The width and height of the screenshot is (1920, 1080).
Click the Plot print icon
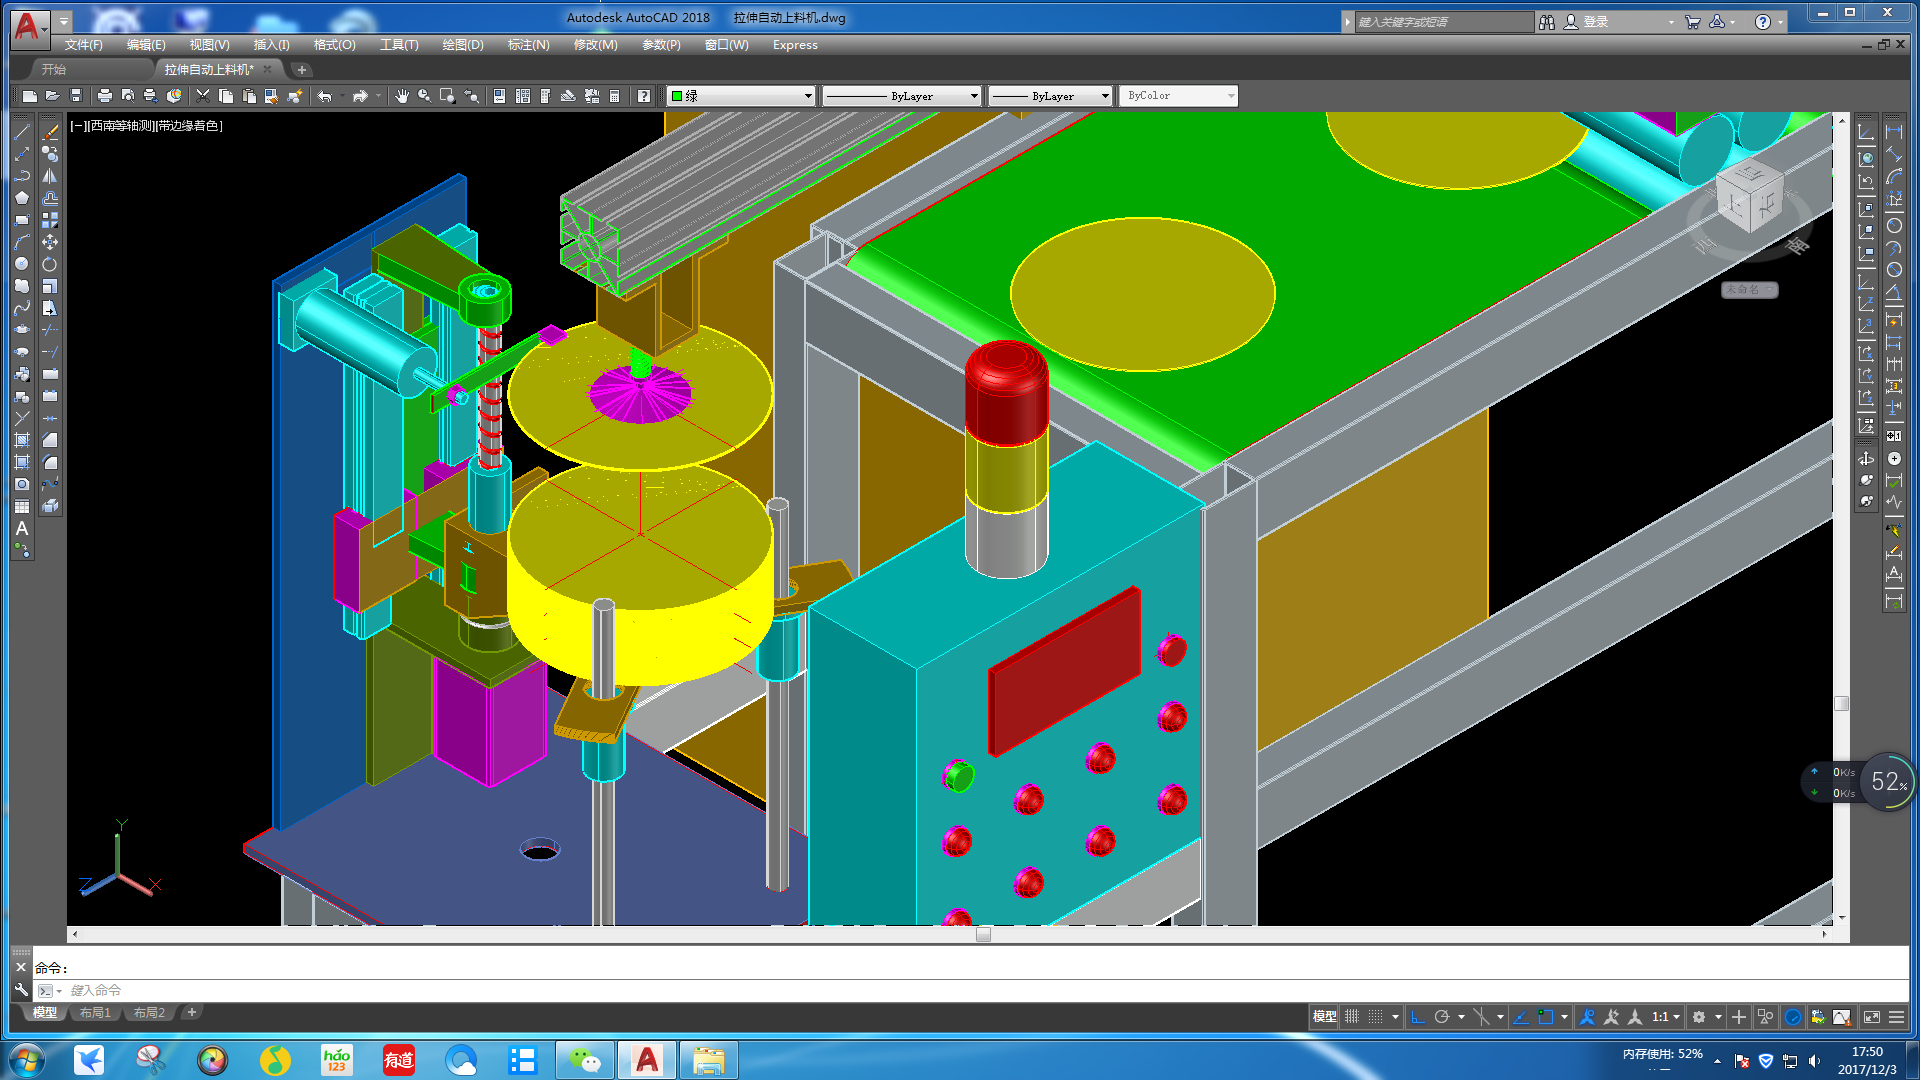click(x=104, y=96)
